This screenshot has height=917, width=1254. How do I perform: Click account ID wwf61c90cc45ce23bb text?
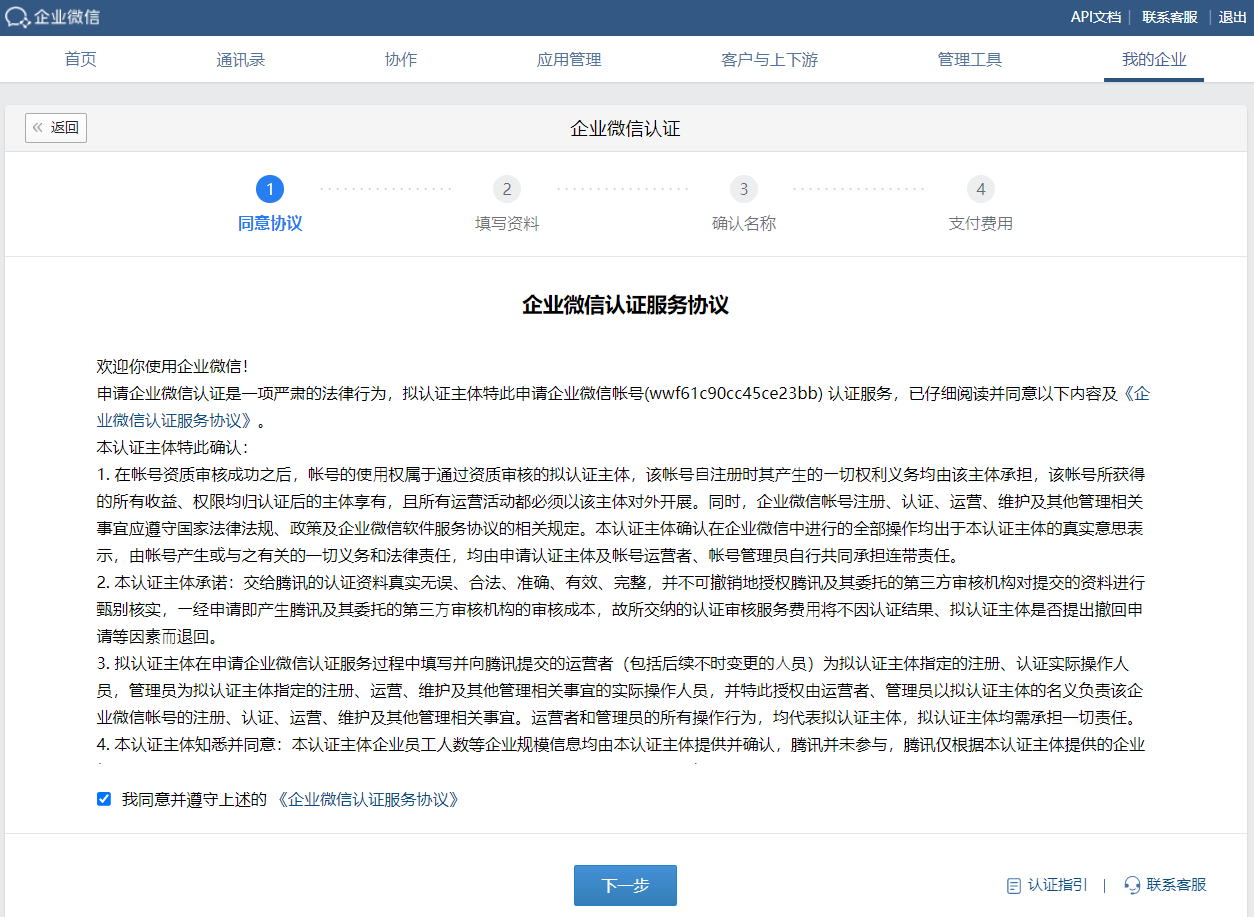[x=735, y=393]
